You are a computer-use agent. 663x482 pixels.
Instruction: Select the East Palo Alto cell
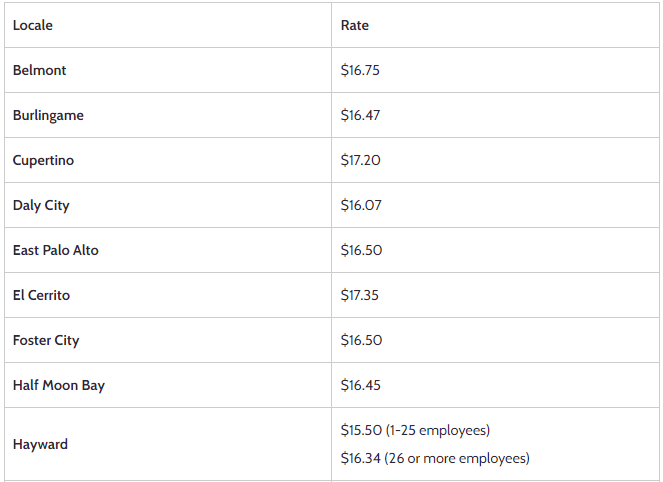(x=56, y=250)
